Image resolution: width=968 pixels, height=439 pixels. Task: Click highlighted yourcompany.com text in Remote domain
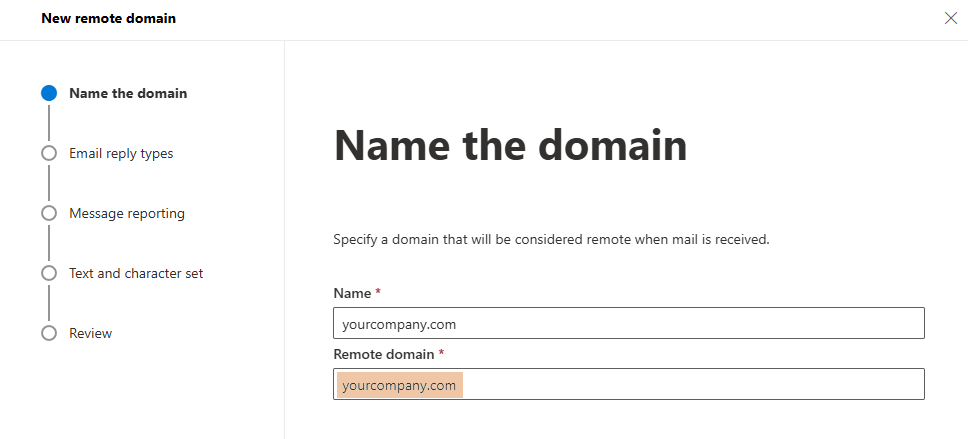tap(399, 385)
